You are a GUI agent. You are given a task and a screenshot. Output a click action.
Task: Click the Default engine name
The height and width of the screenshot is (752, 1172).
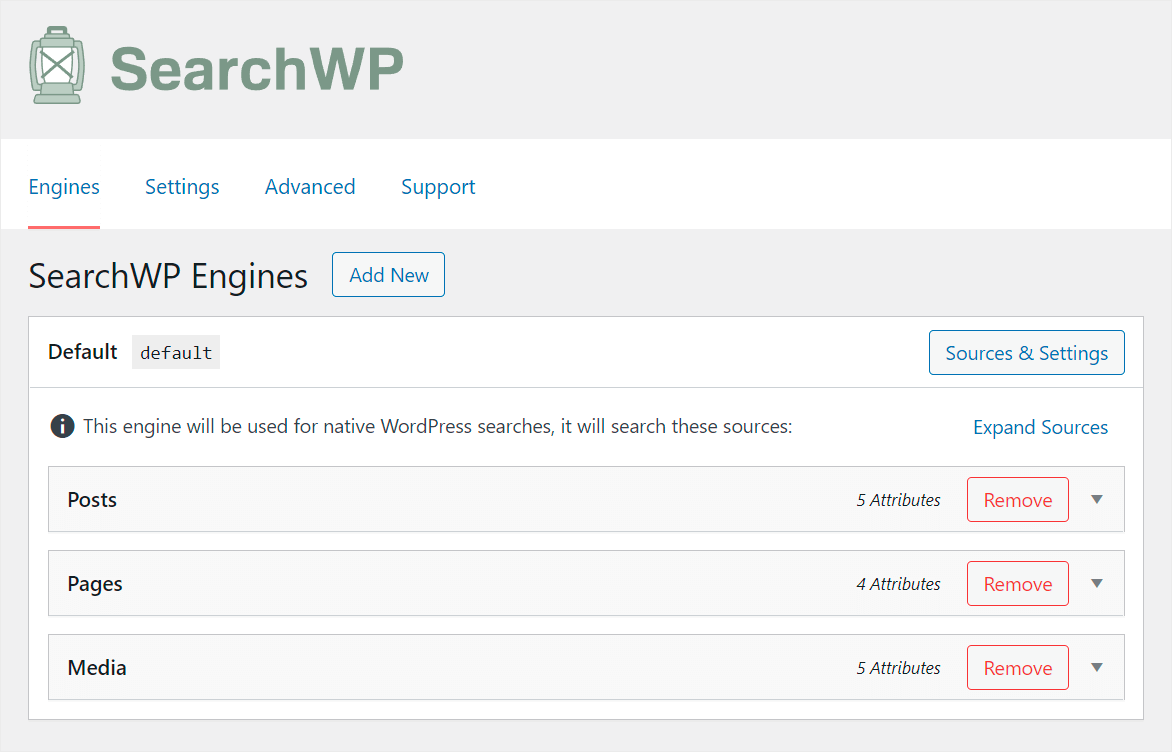click(82, 351)
